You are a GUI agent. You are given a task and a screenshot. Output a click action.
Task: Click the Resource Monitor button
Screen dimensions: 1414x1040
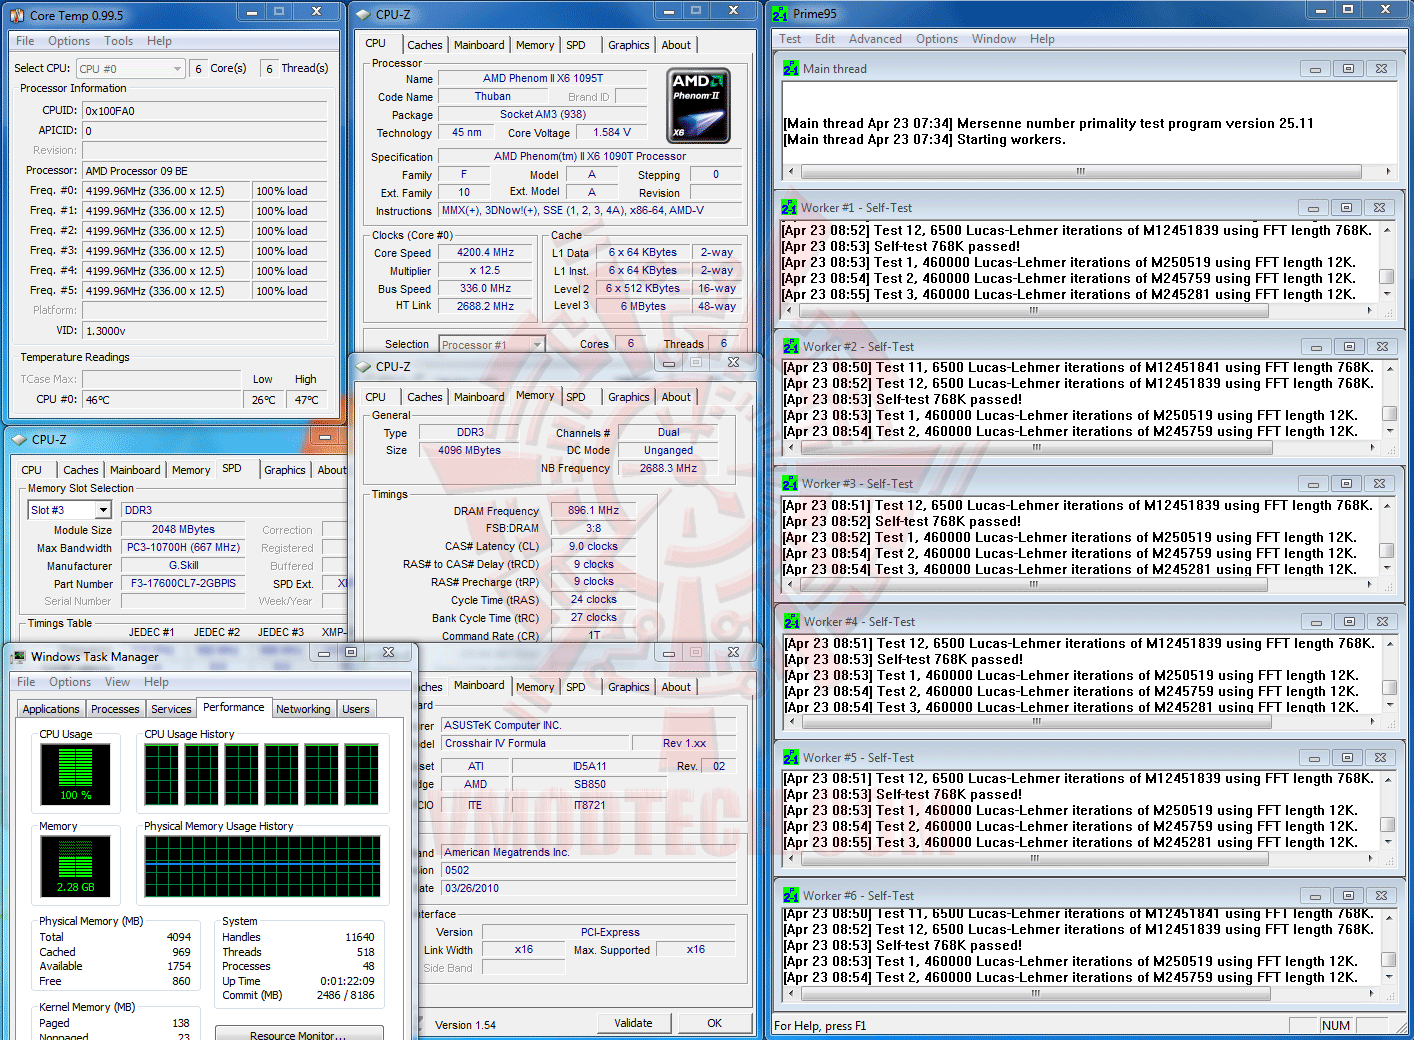pos(298,1034)
